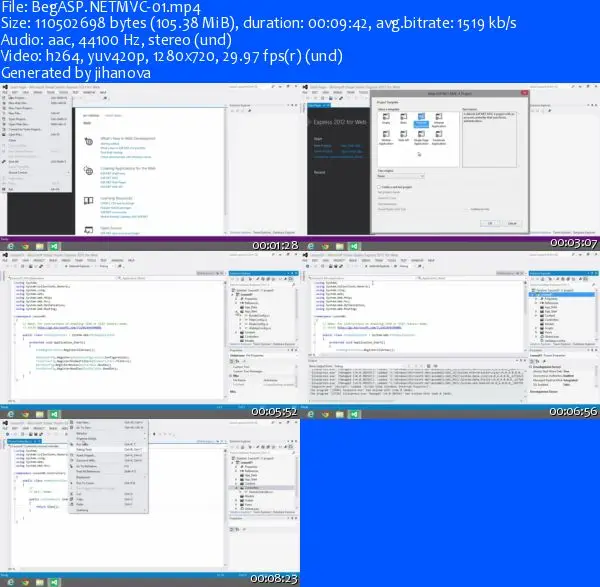Click Cancel in the New ASP.NET MVC Project dialog
This screenshot has width=600, height=587.
pyautogui.click(x=512, y=223)
